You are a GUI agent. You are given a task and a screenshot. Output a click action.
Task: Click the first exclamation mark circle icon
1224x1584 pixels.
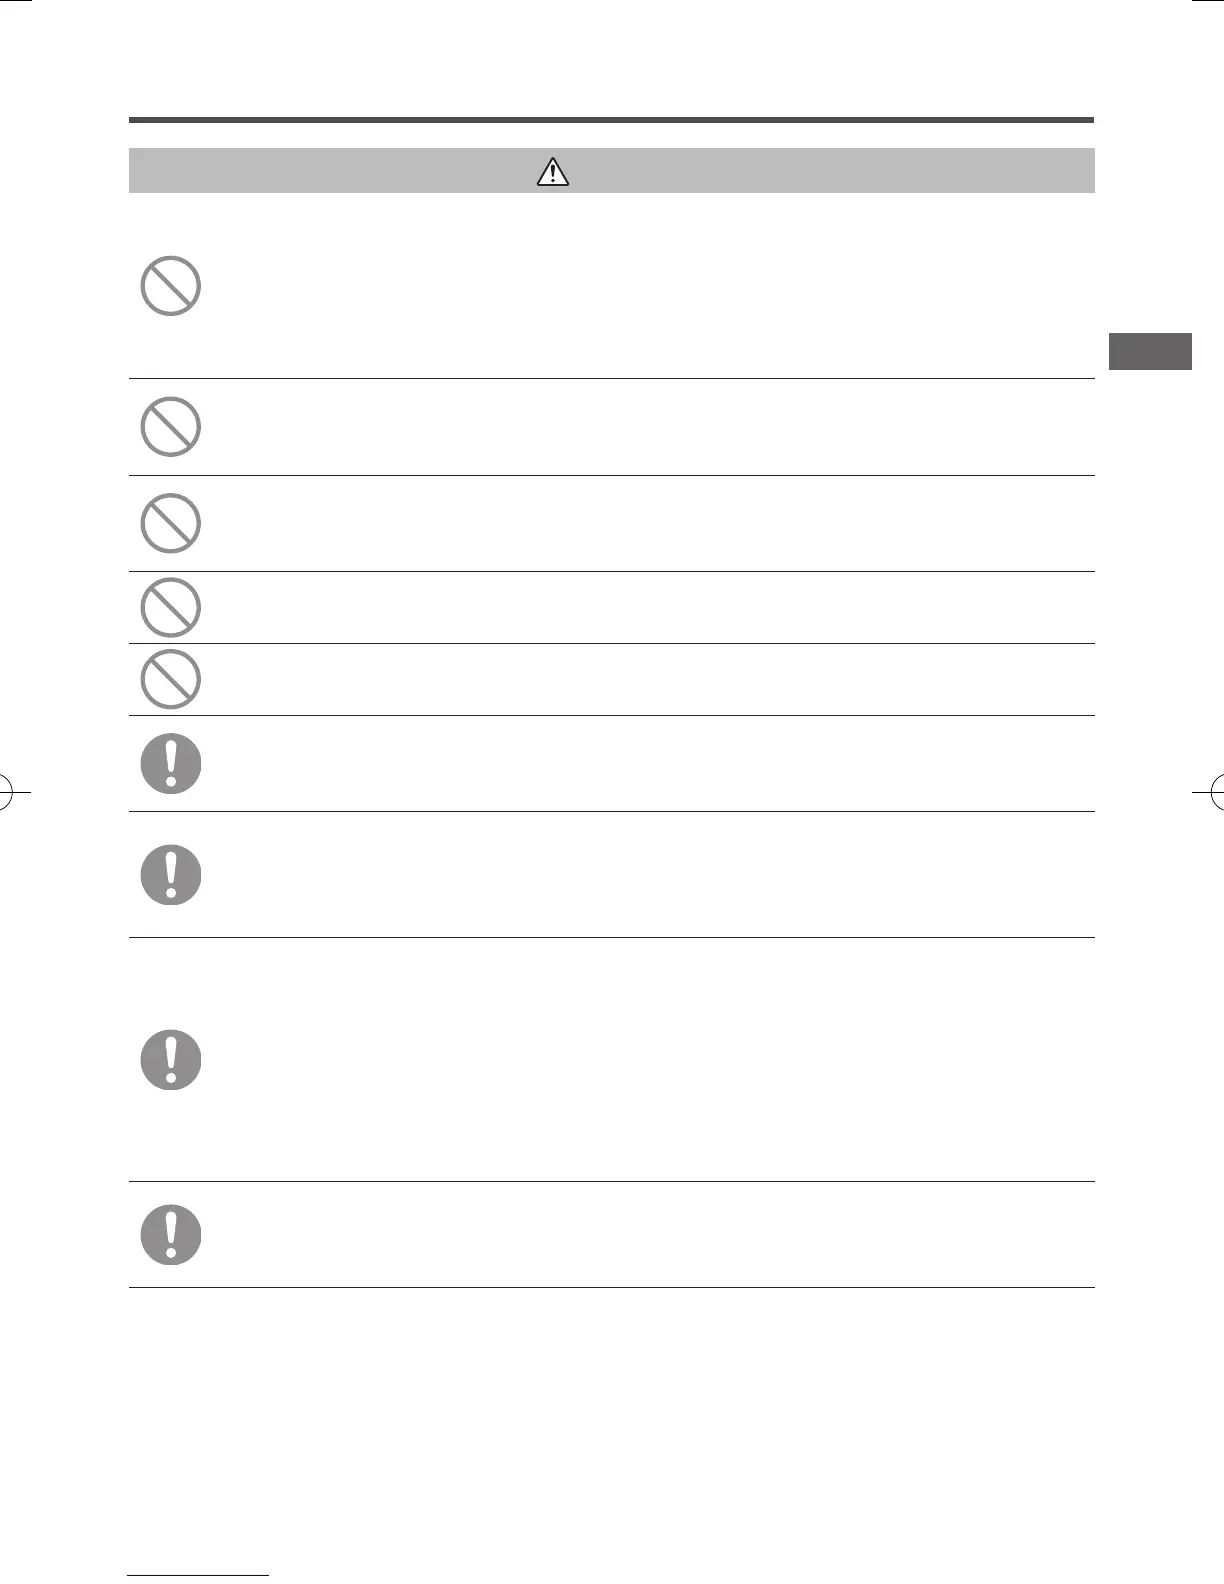click(x=171, y=764)
